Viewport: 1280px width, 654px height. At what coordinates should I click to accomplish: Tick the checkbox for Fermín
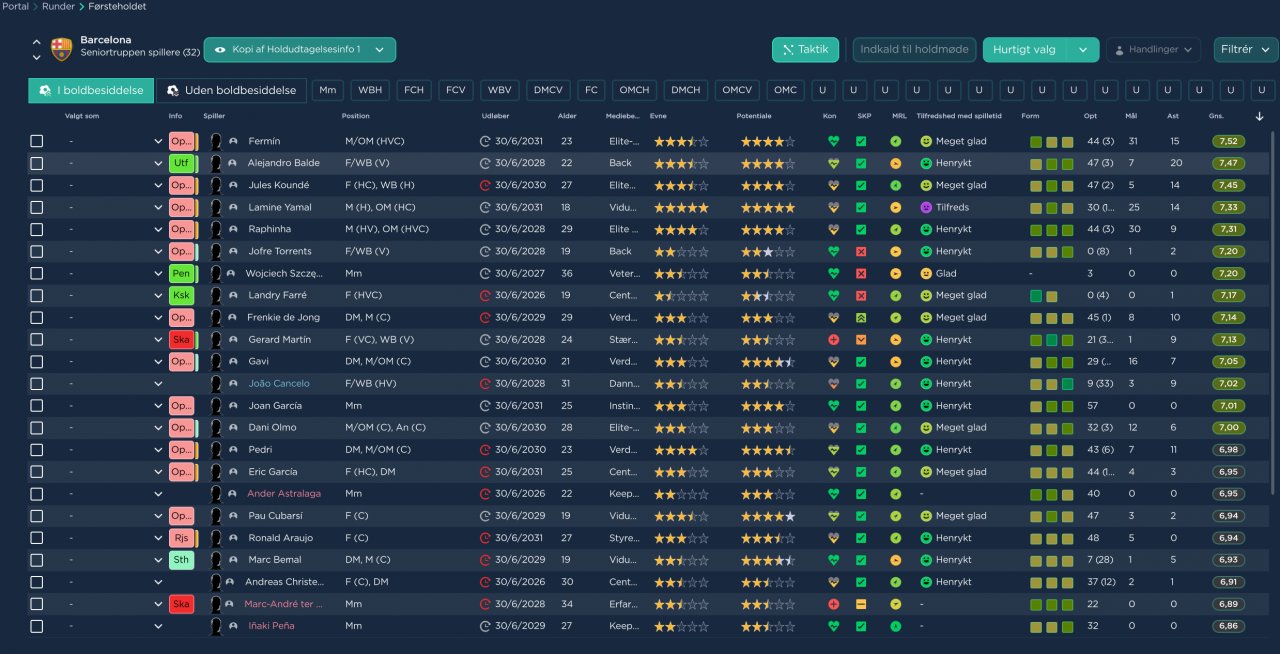pyautogui.click(x=37, y=141)
